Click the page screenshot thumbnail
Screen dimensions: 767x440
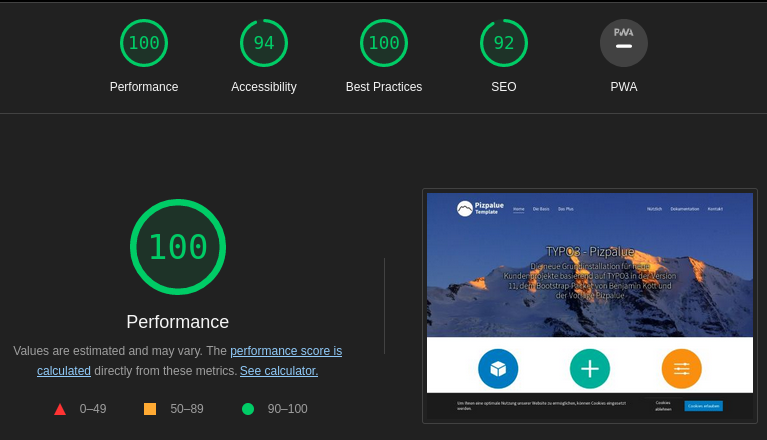(x=590, y=306)
